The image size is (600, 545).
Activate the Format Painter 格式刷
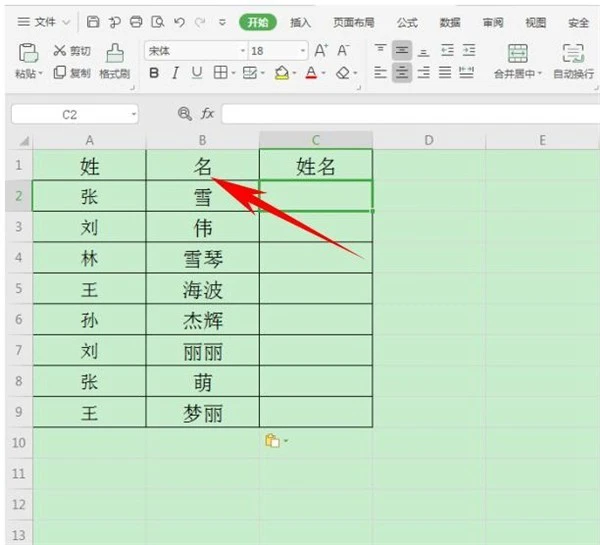point(114,61)
